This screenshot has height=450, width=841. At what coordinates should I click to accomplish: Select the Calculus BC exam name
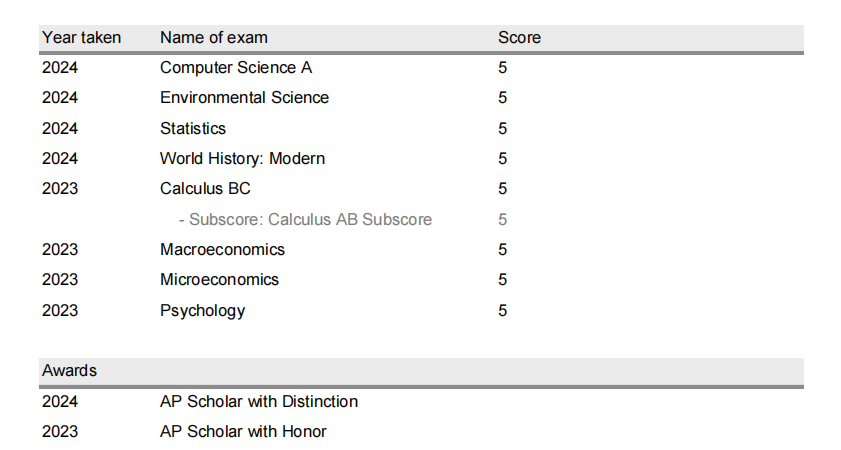(x=205, y=188)
